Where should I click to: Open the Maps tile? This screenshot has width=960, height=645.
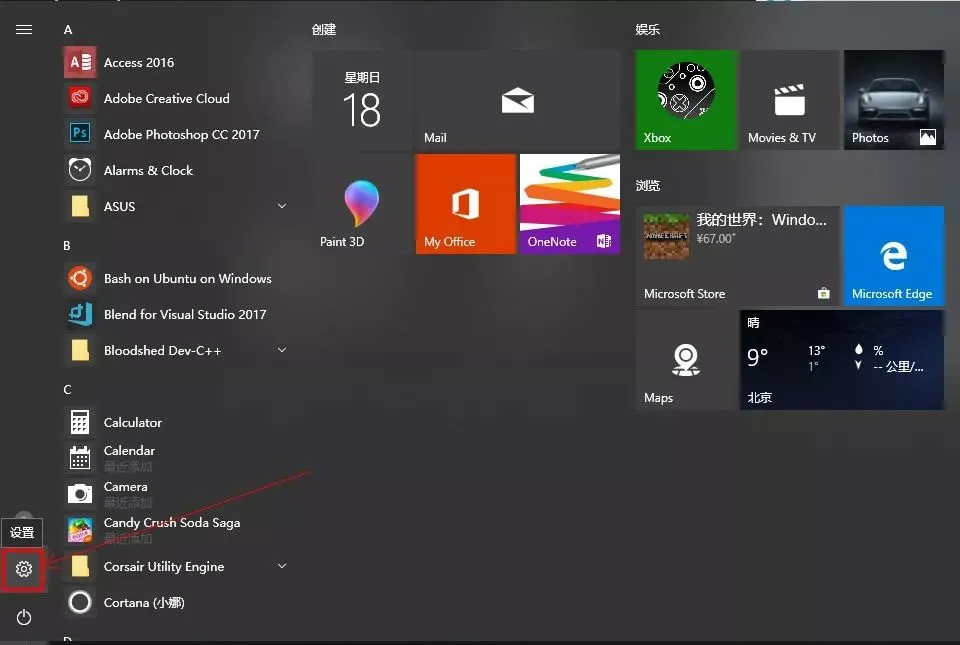tap(686, 360)
